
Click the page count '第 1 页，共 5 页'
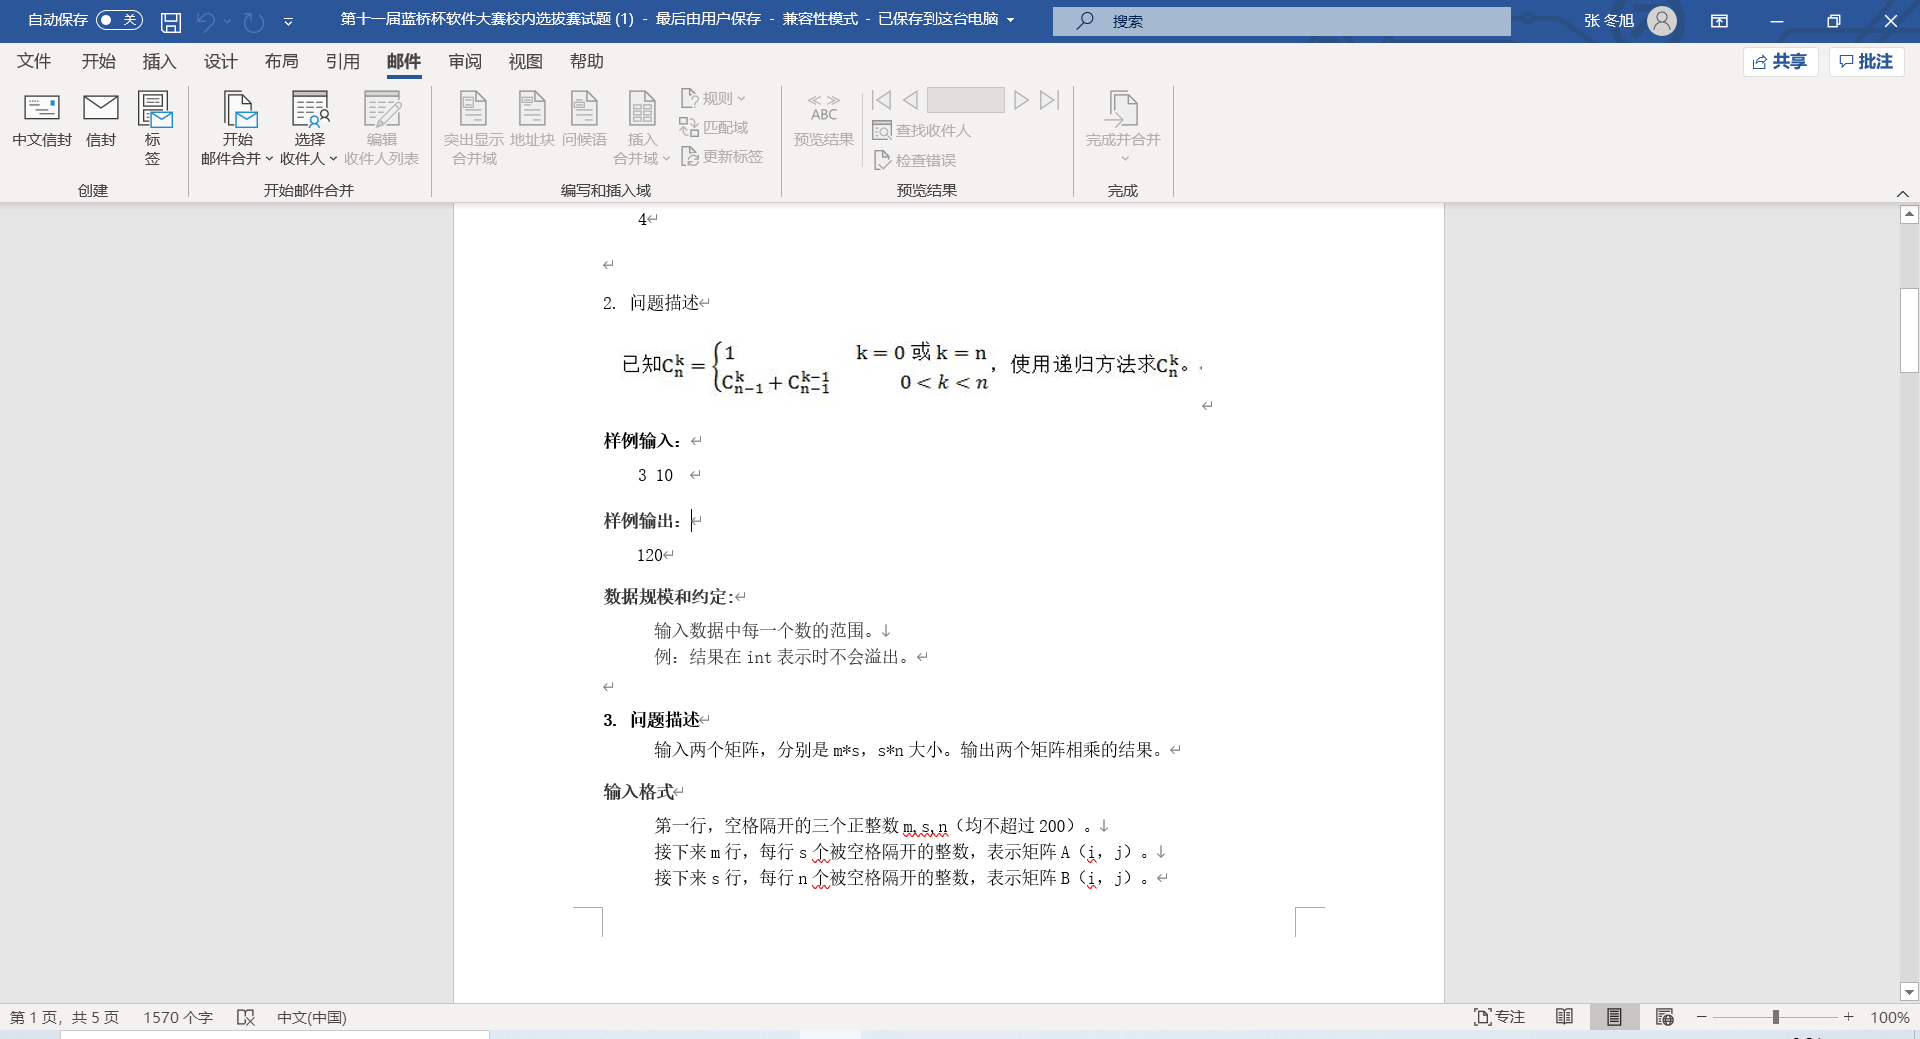click(x=64, y=1017)
